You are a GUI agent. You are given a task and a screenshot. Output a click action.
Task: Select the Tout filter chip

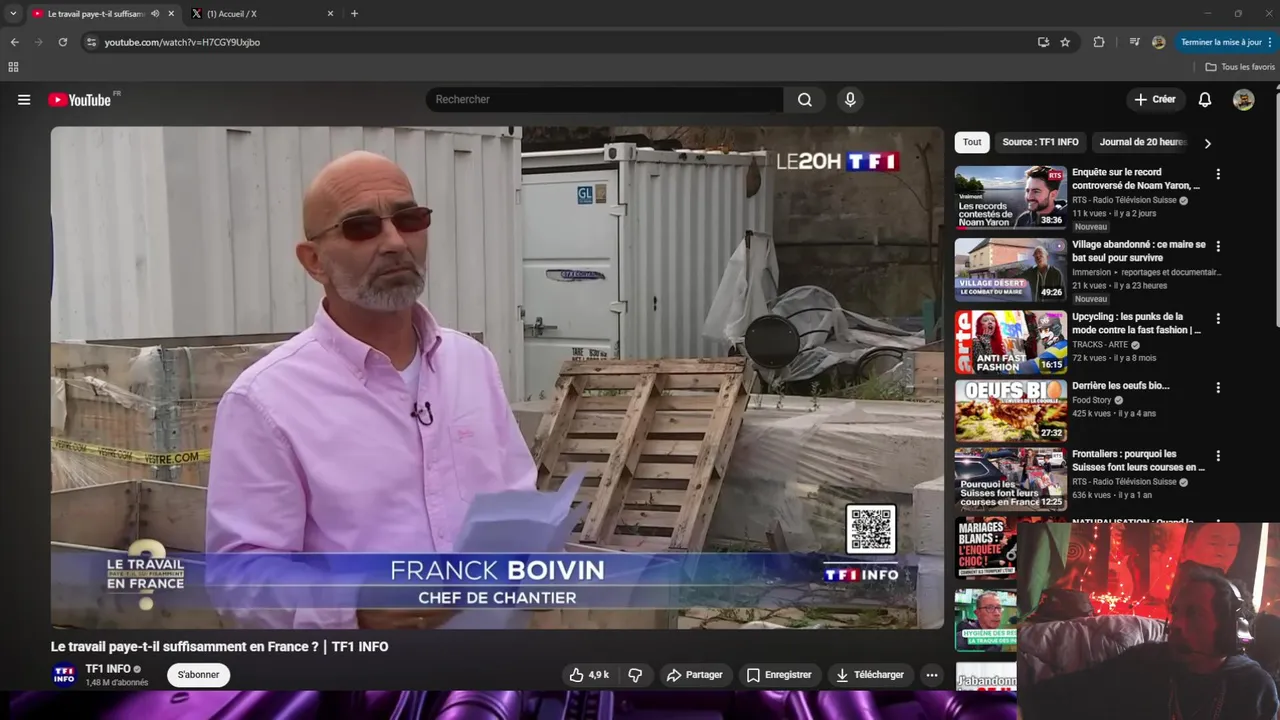tap(972, 142)
